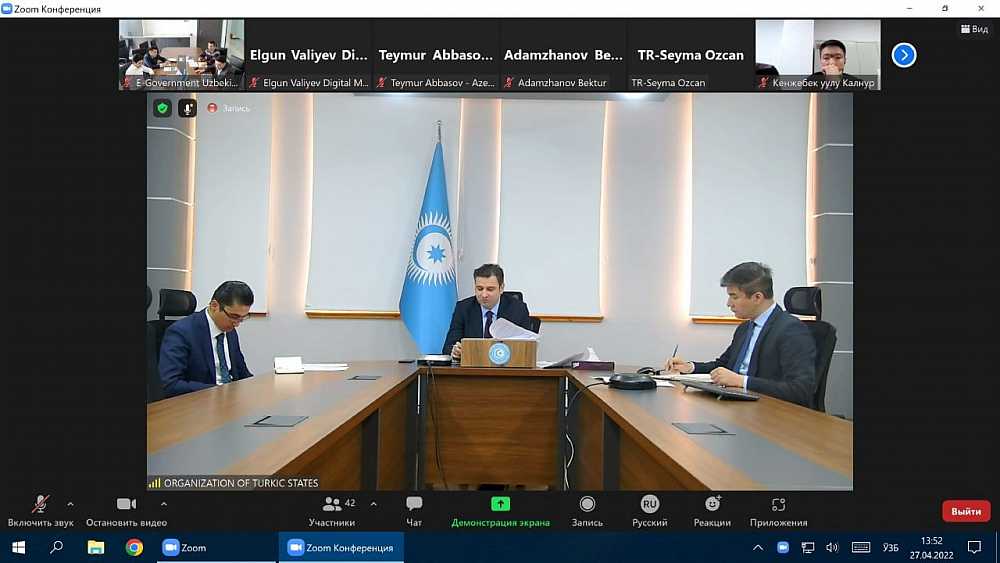Open the Приложения apps panel
This screenshot has height=563, width=1000.
point(778,510)
